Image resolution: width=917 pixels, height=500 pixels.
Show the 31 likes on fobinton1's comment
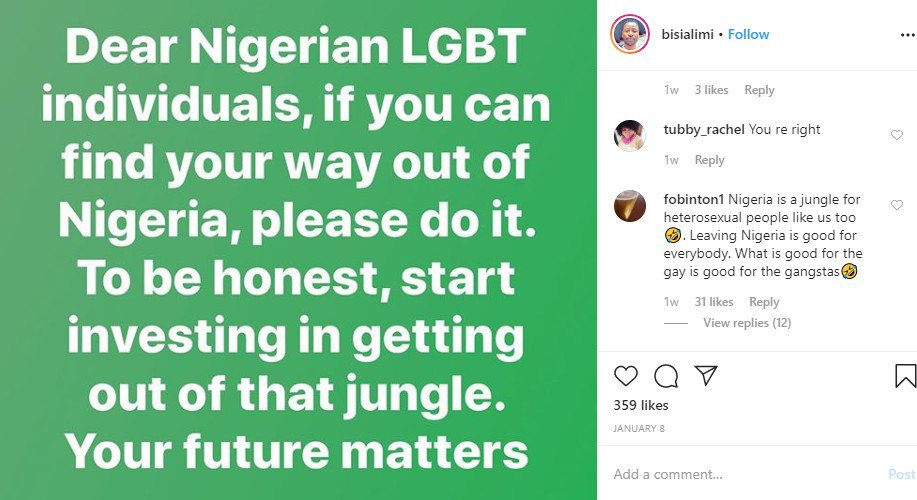click(714, 302)
